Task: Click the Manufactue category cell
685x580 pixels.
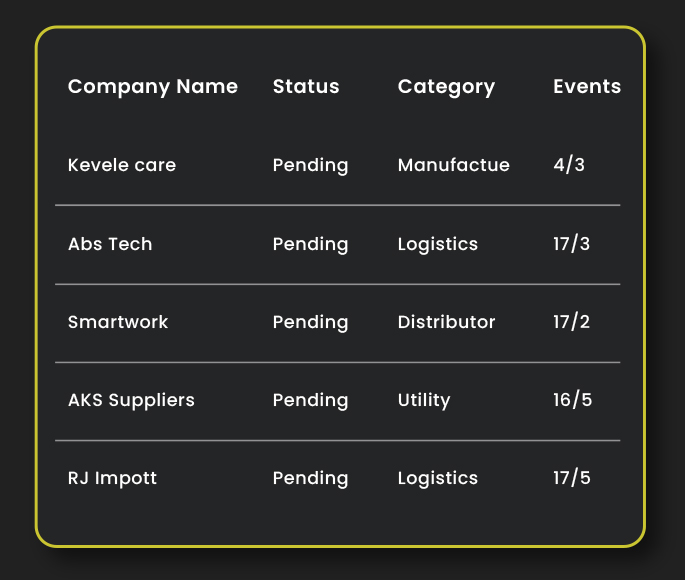Action: (x=453, y=165)
